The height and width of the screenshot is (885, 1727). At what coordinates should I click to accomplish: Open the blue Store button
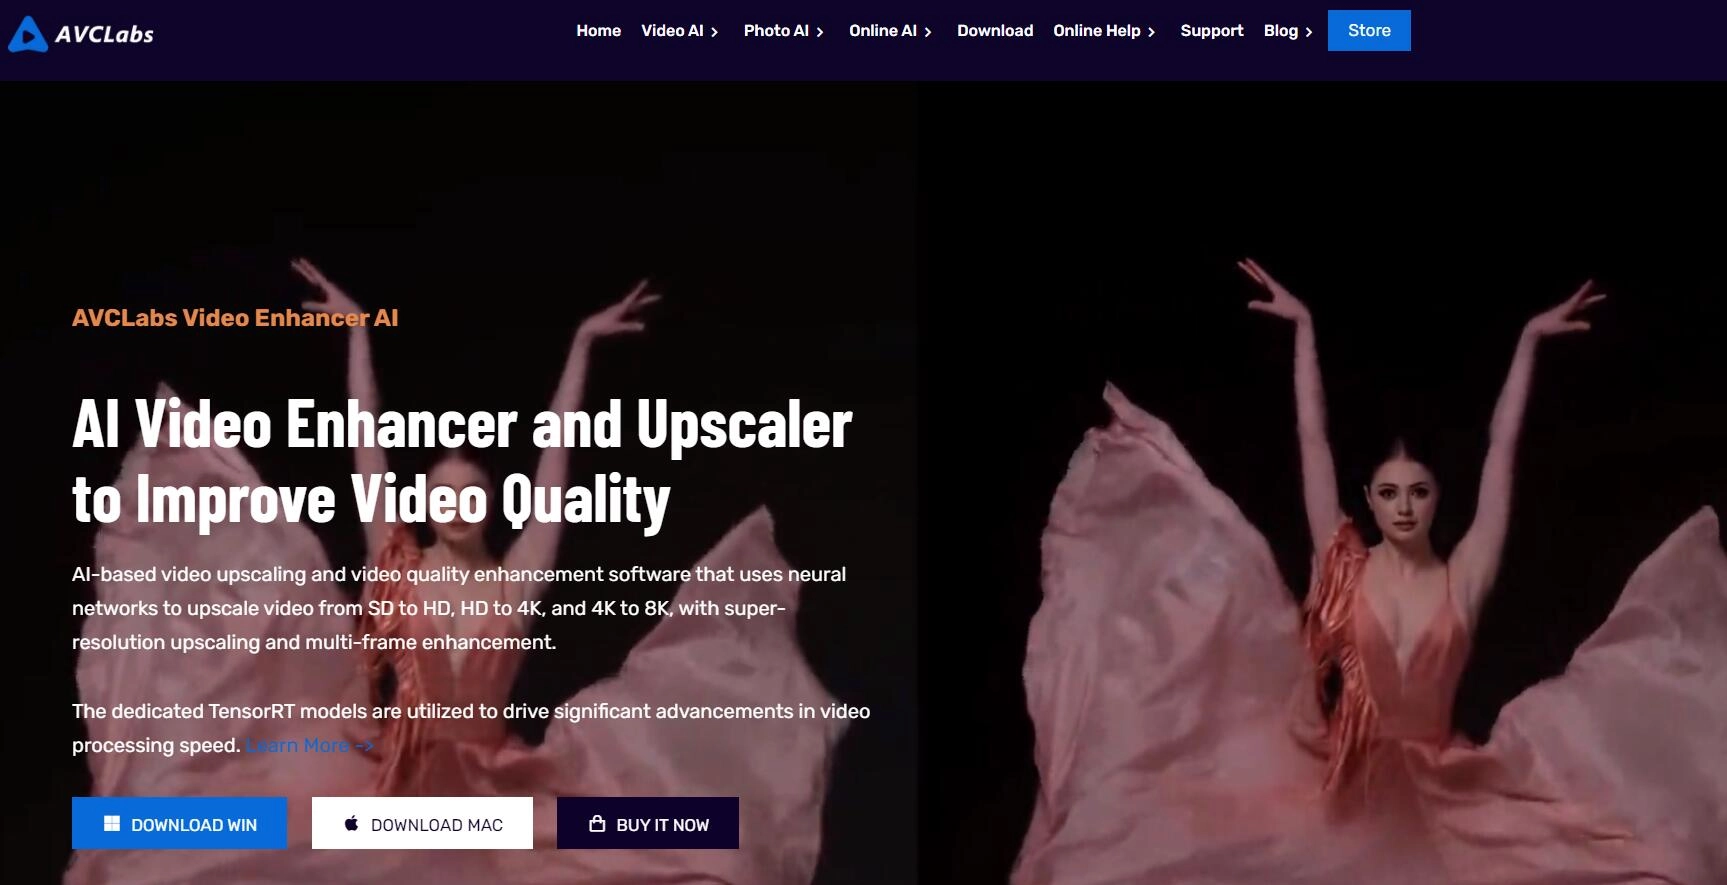[x=1368, y=31]
